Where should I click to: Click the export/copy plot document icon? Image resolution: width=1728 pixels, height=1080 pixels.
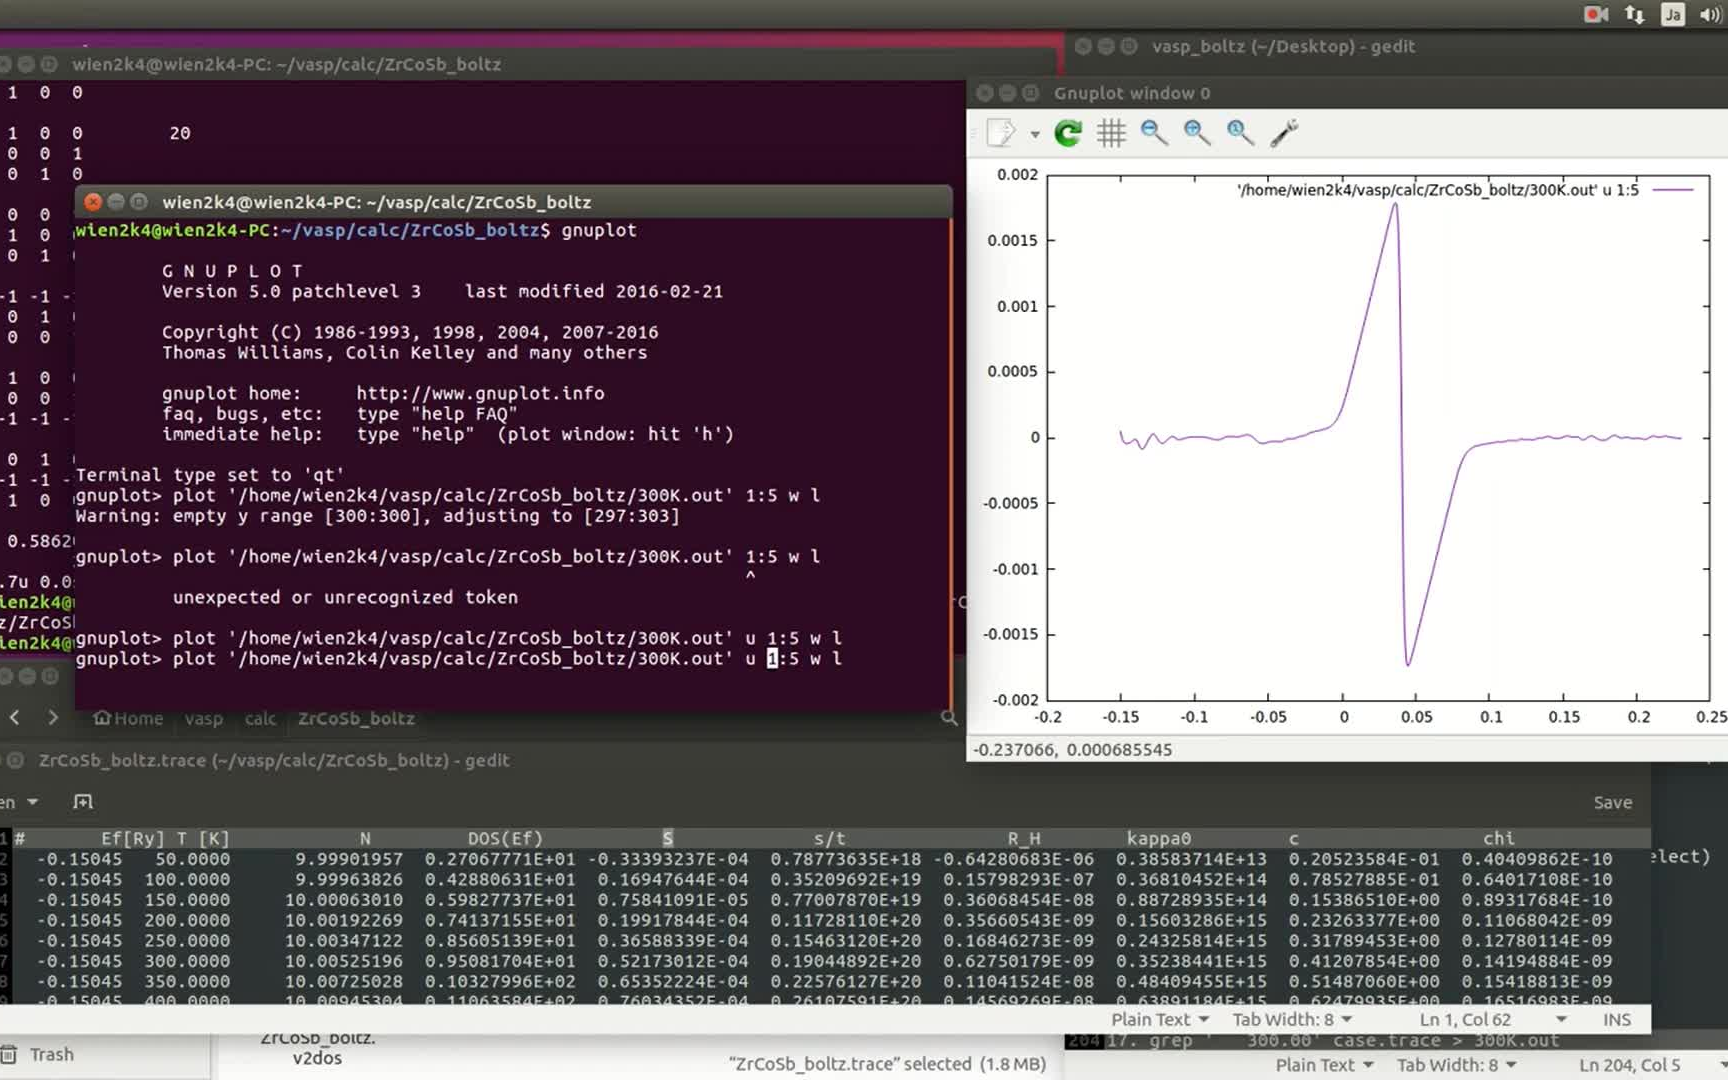[1001, 133]
